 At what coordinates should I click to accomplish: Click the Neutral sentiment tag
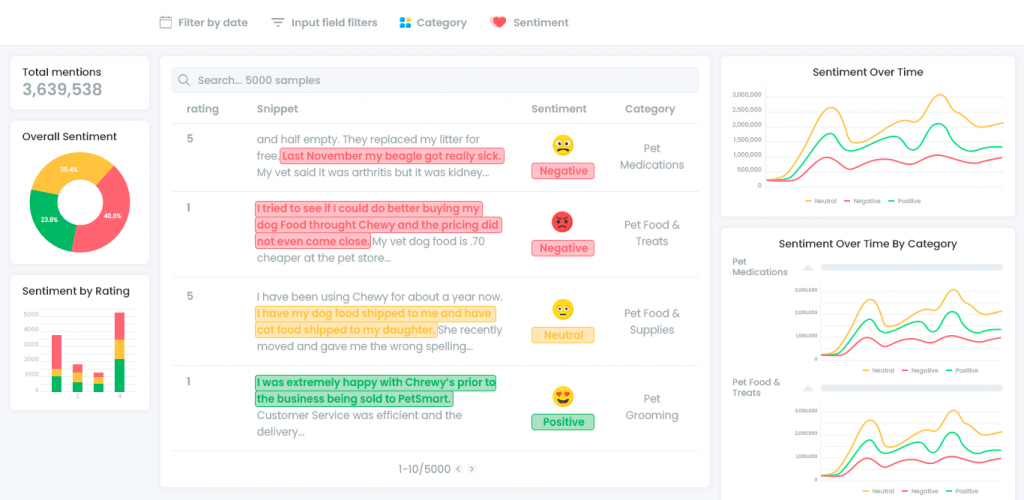(563, 335)
